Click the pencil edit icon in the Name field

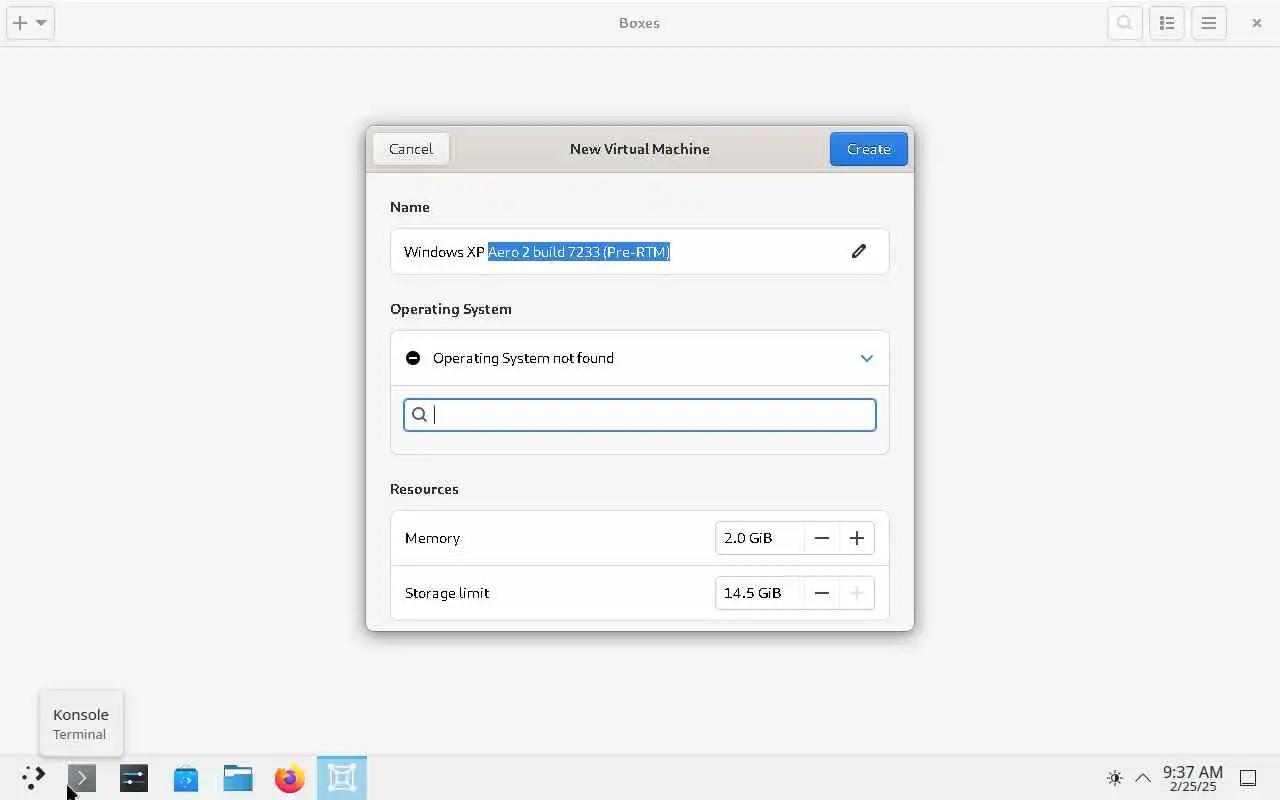(858, 251)
